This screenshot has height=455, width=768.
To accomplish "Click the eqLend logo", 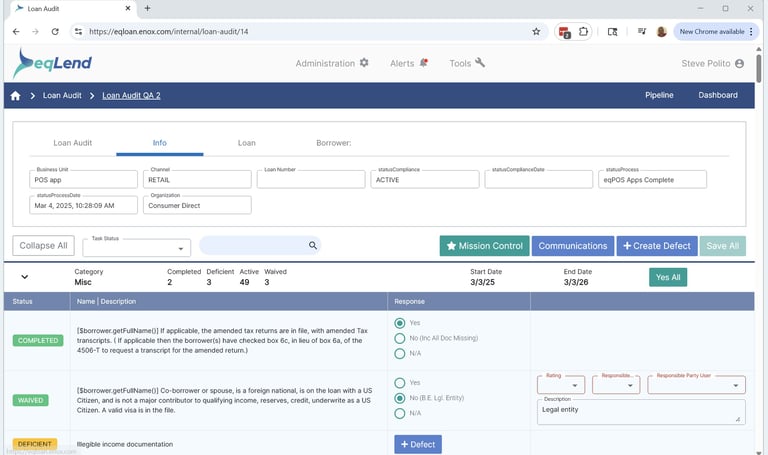I will coord(52,63).
